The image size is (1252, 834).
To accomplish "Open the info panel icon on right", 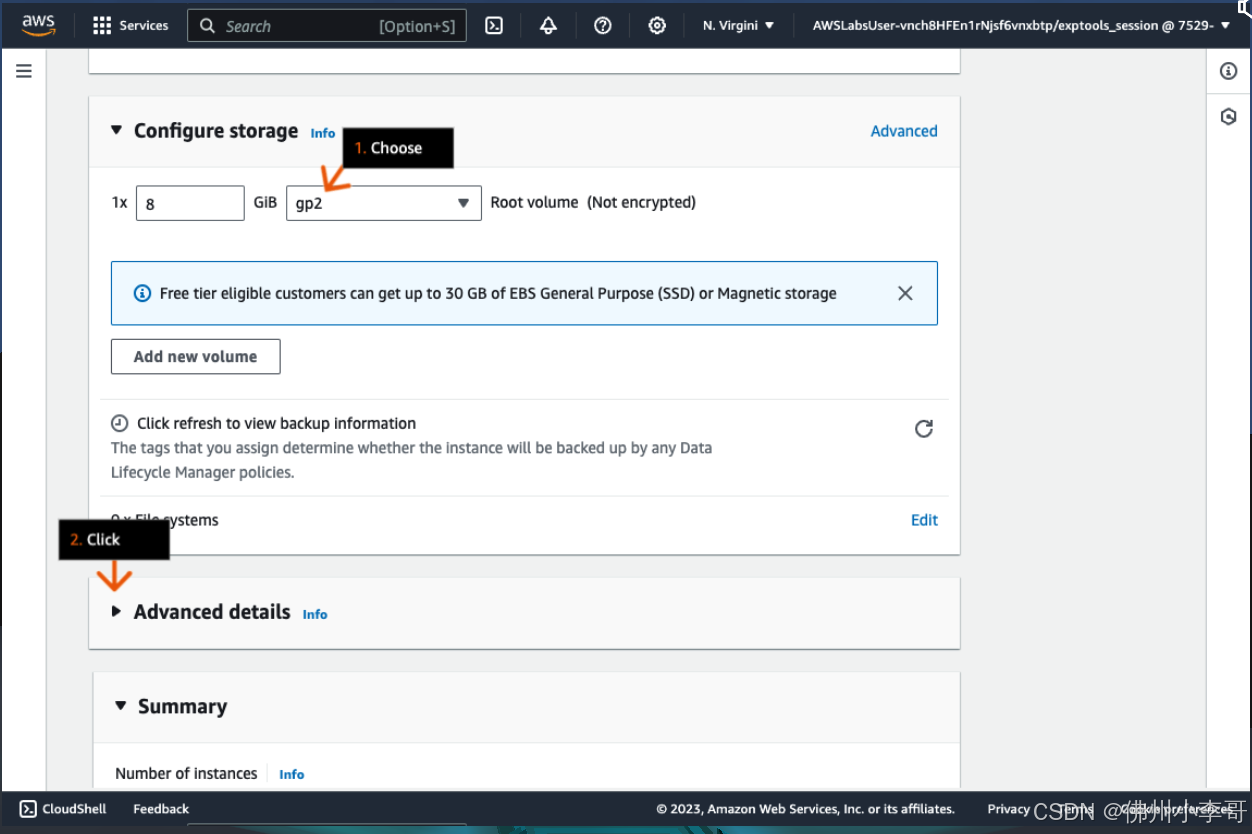I will point(1229,71).
